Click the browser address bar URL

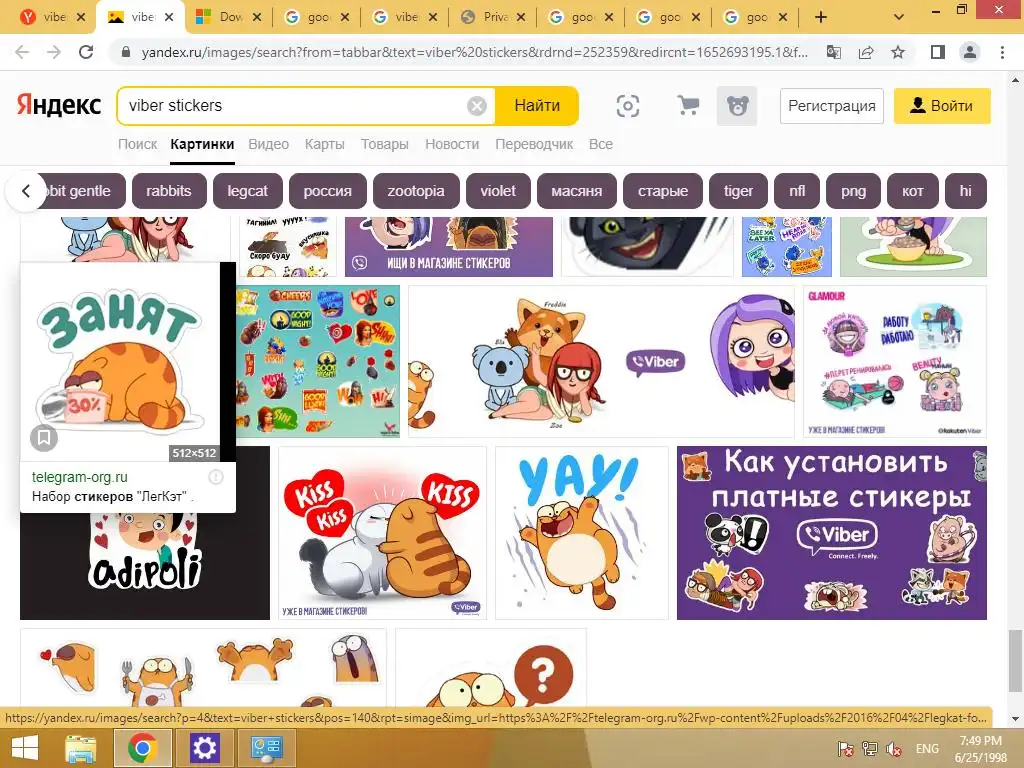tap(475, 52)
